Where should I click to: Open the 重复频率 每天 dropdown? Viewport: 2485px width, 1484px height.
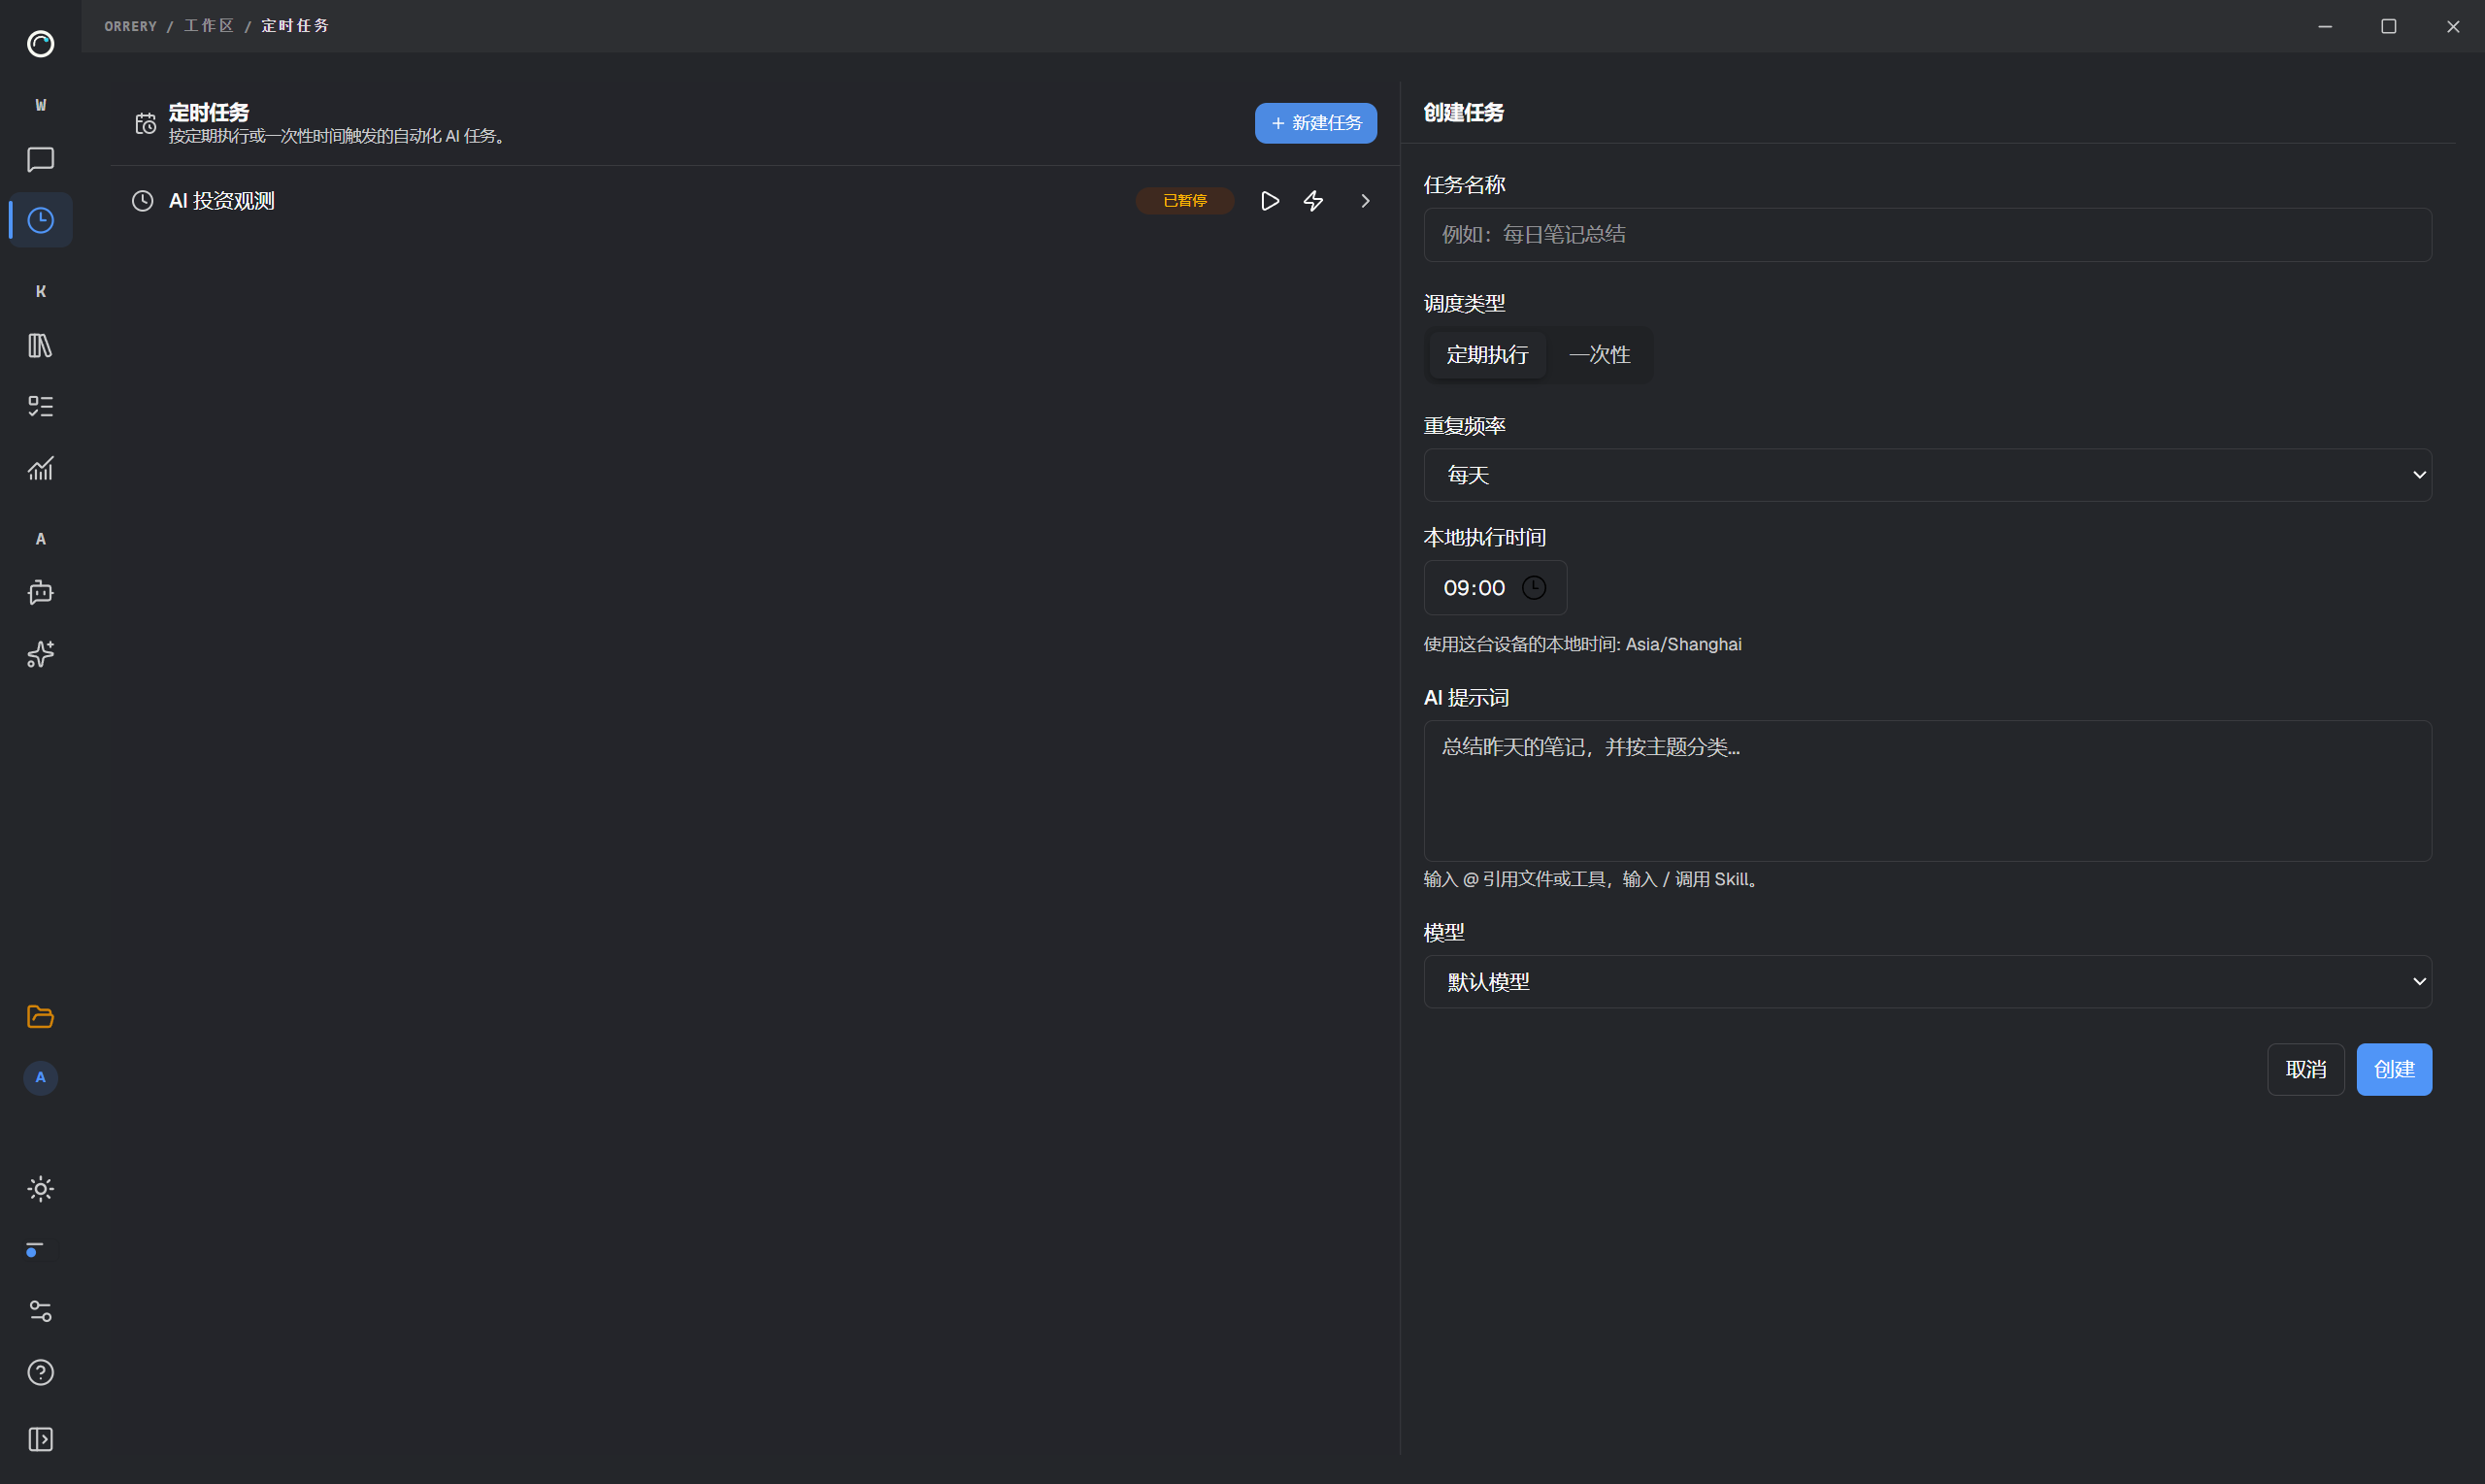pyautogui.click(x=1927, y=475)
